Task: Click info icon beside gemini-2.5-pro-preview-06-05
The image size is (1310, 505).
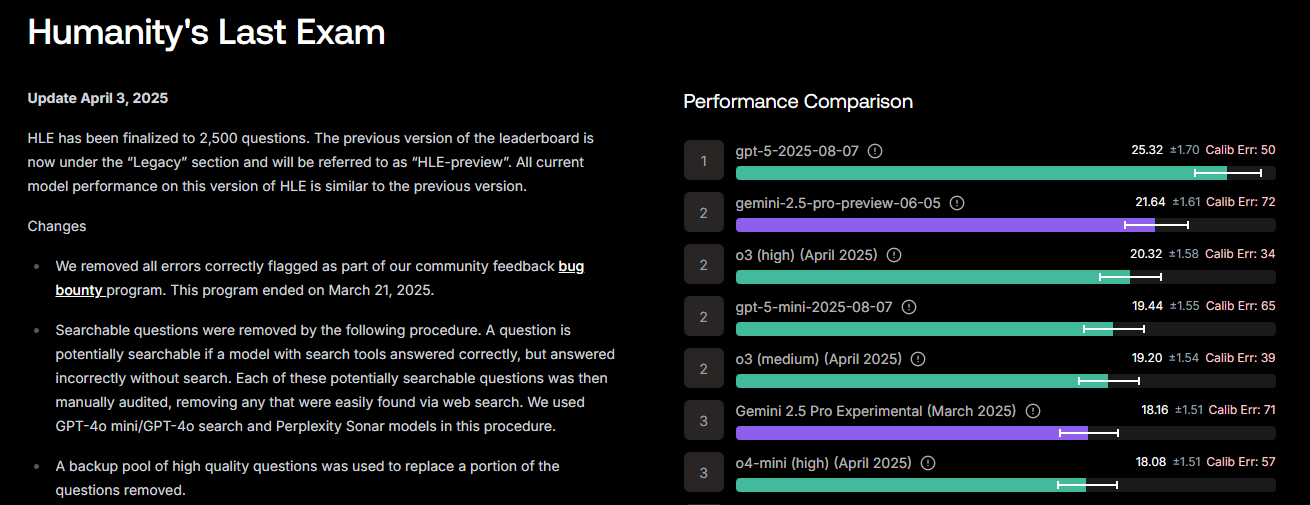Action: tap(957, 203)
